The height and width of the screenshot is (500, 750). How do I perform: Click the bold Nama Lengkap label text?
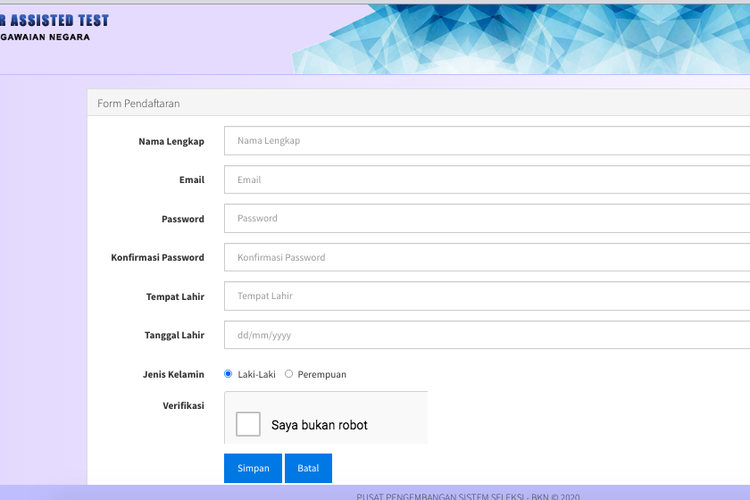click(x=171, y=141)
